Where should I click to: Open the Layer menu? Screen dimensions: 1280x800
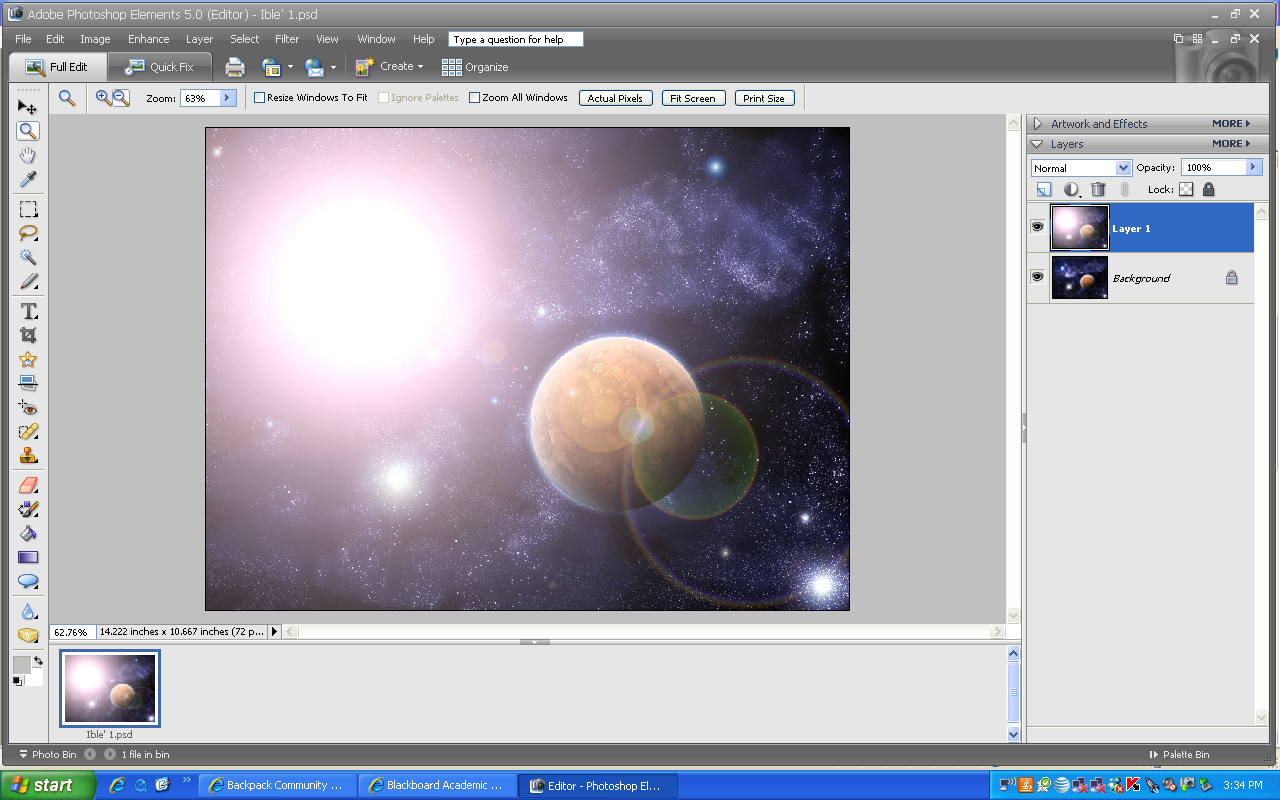199,39
